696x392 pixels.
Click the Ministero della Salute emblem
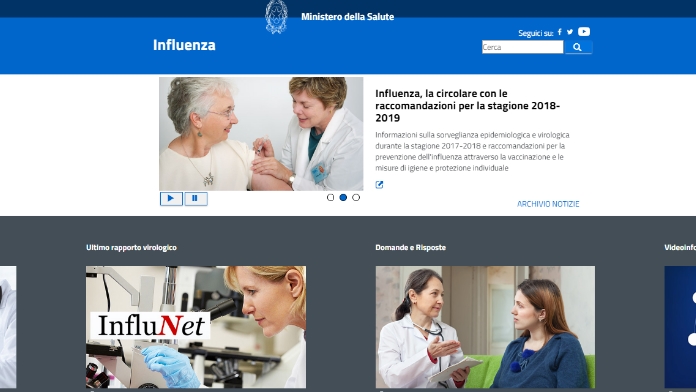point(276,17)
